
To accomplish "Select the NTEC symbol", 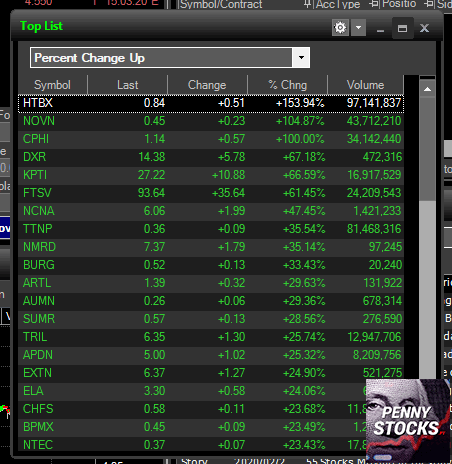I will point(38,445).
